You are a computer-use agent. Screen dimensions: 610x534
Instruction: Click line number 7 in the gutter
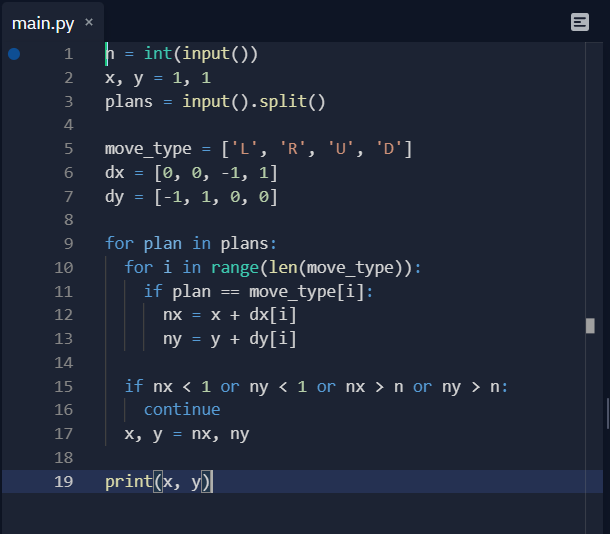(x=68, y=196)
